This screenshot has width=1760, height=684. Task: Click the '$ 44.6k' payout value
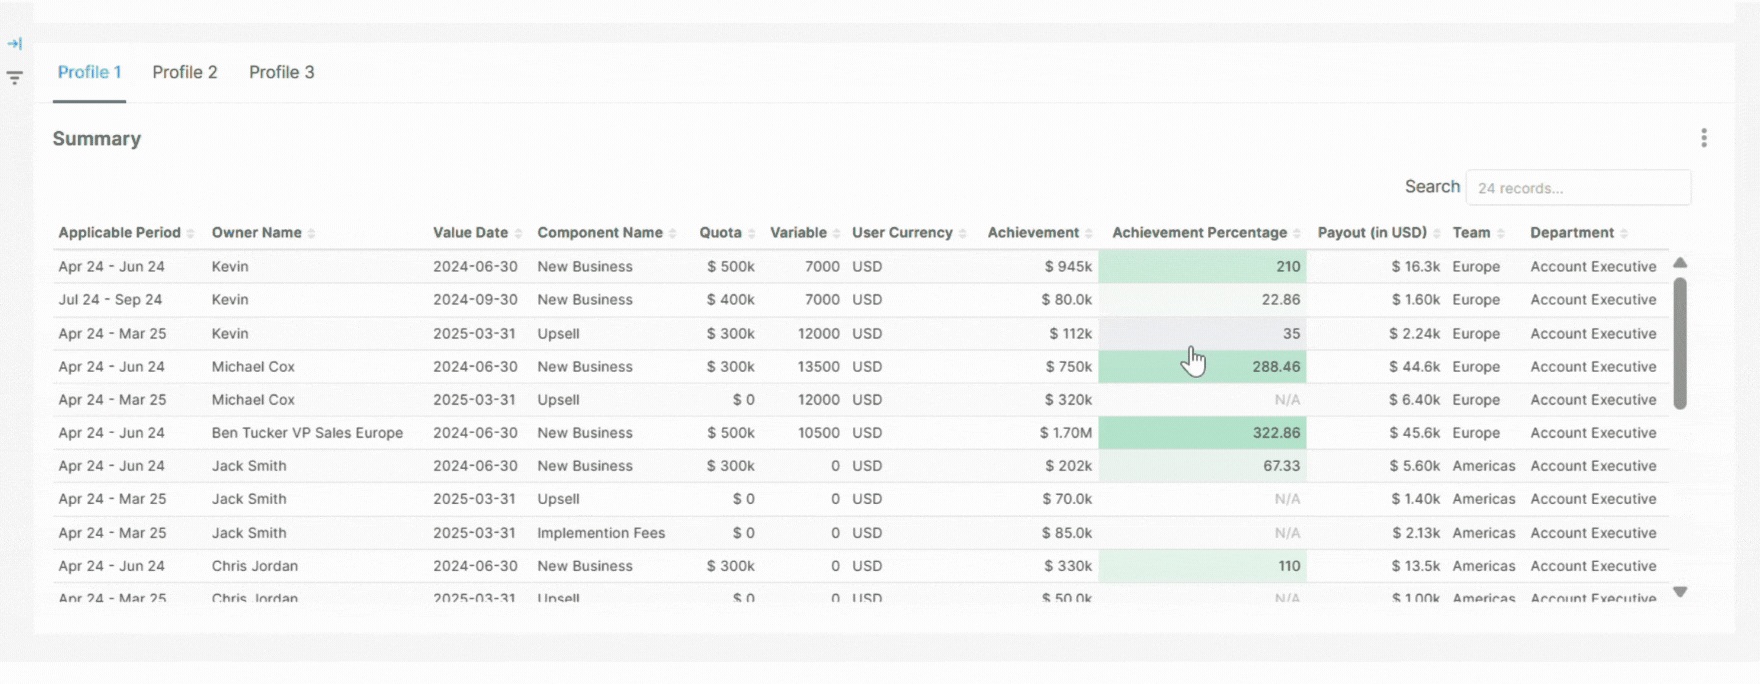[x=1414, y=366]
